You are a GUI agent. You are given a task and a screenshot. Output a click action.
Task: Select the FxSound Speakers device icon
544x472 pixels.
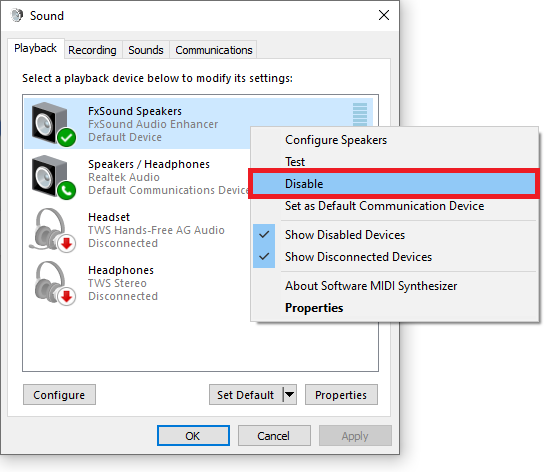tap(53, 124)
